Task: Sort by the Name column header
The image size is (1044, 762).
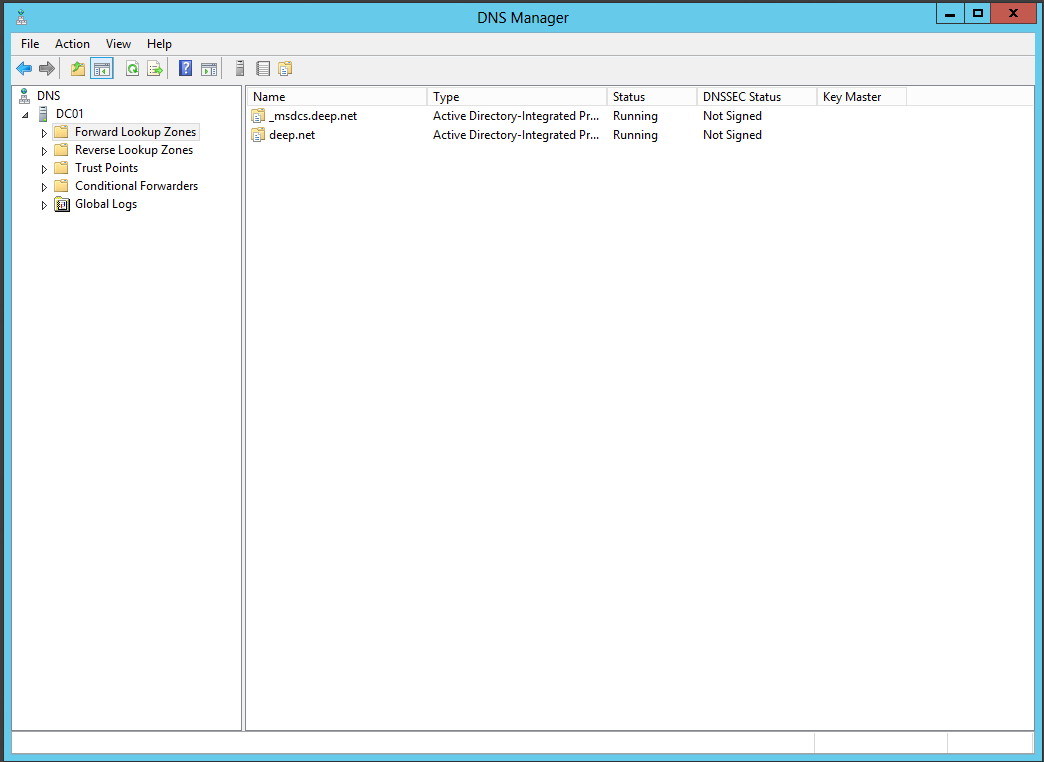Action: coord(336,97)
